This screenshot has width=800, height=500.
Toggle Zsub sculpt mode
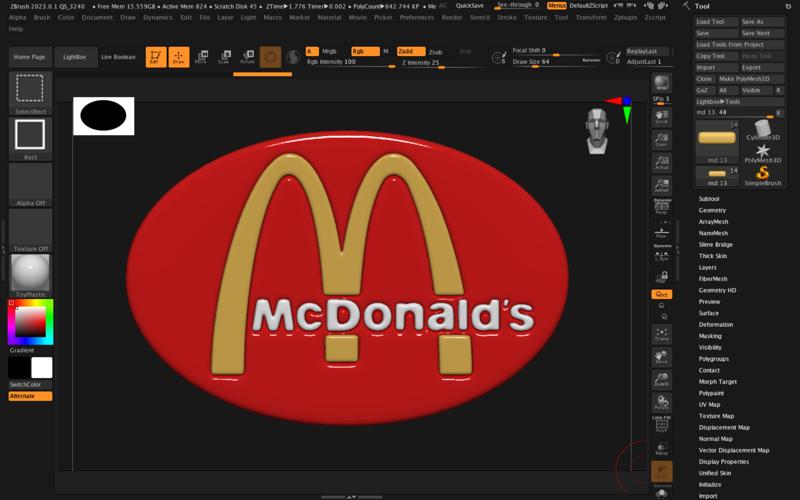pos(435,52)
